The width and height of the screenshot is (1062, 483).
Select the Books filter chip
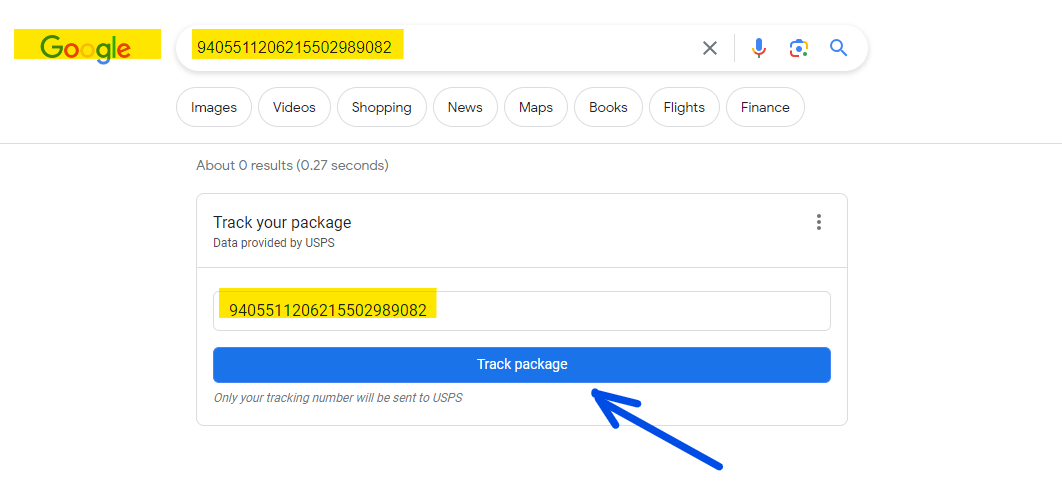tap(608, 107)
